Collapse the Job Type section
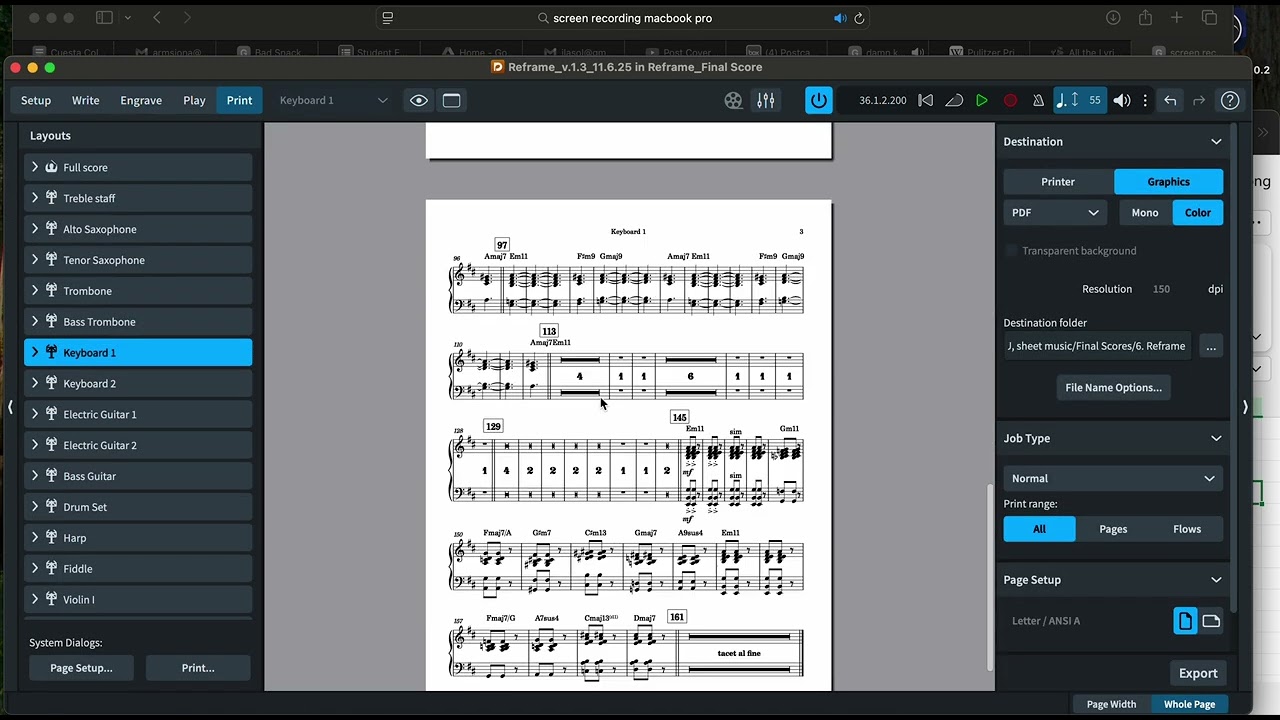Image resolution: width=1280 pixels, height=720 pixels. (x=1216, y=439)
